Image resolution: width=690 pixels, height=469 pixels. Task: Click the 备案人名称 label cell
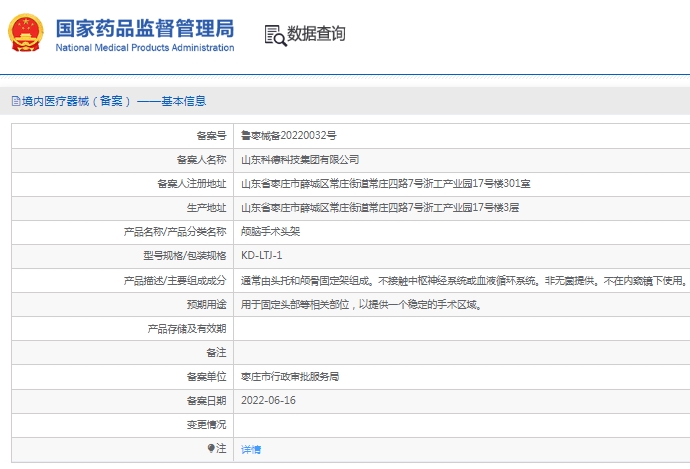tap(202, 160)
